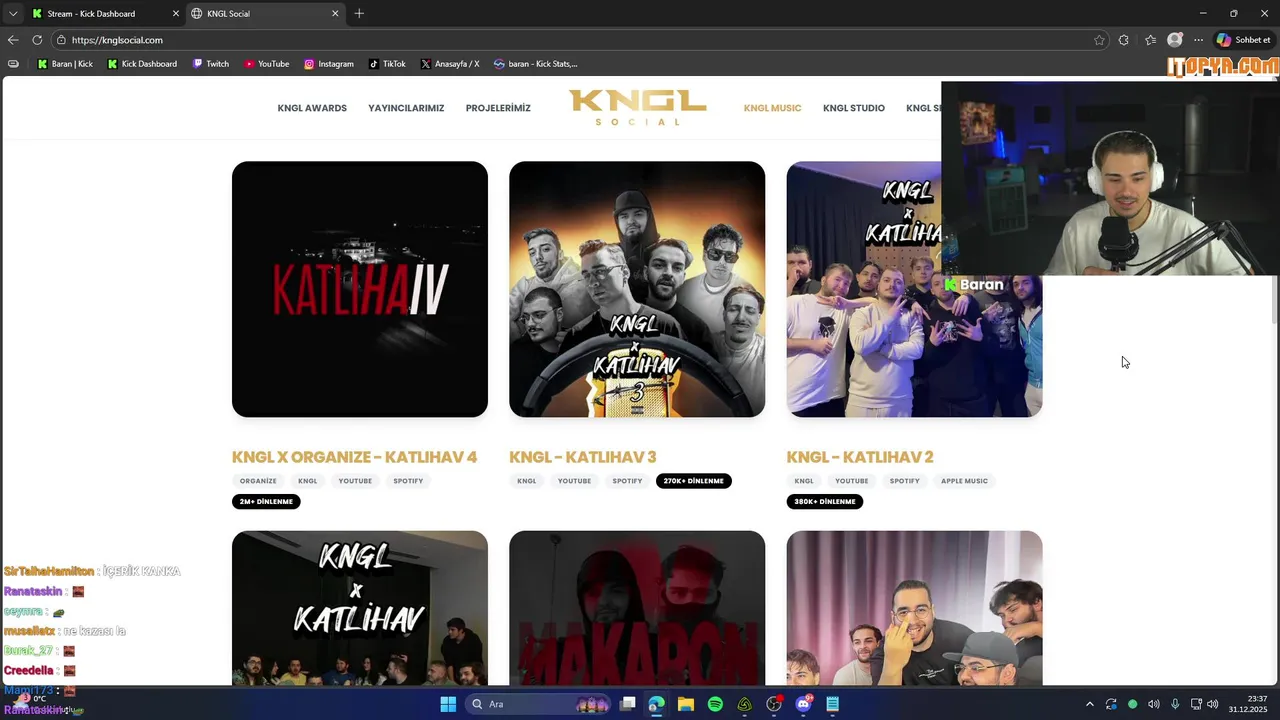Image resolution: width=1280 pixels, height=720 pixels.
Task: Open the browser profile avatar
Action: (x=1175, y=40)
